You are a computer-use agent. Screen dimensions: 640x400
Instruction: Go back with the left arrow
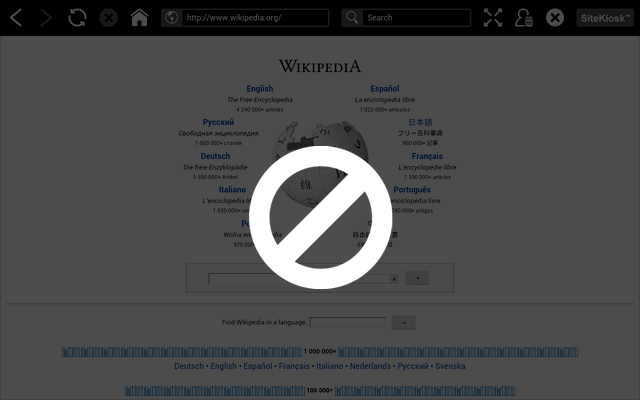pos(16,18)
